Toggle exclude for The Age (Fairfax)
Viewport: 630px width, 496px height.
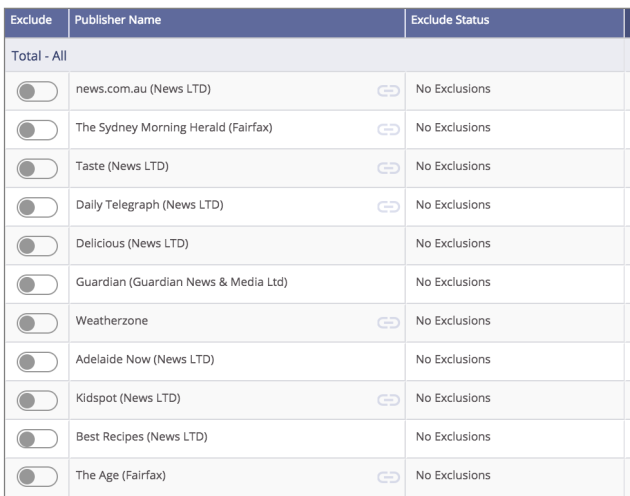(x=37, y=476)
